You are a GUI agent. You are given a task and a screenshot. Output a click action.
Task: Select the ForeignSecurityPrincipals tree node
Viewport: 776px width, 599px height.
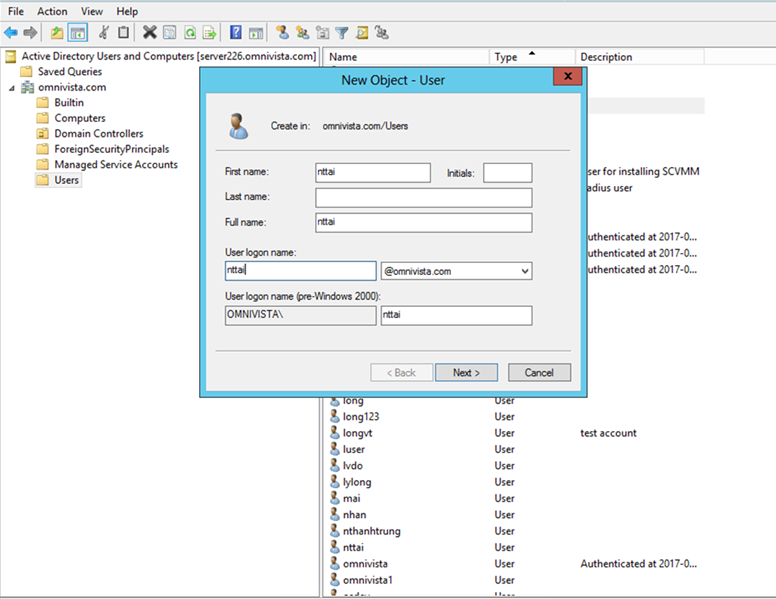click(x=111, y=149)
